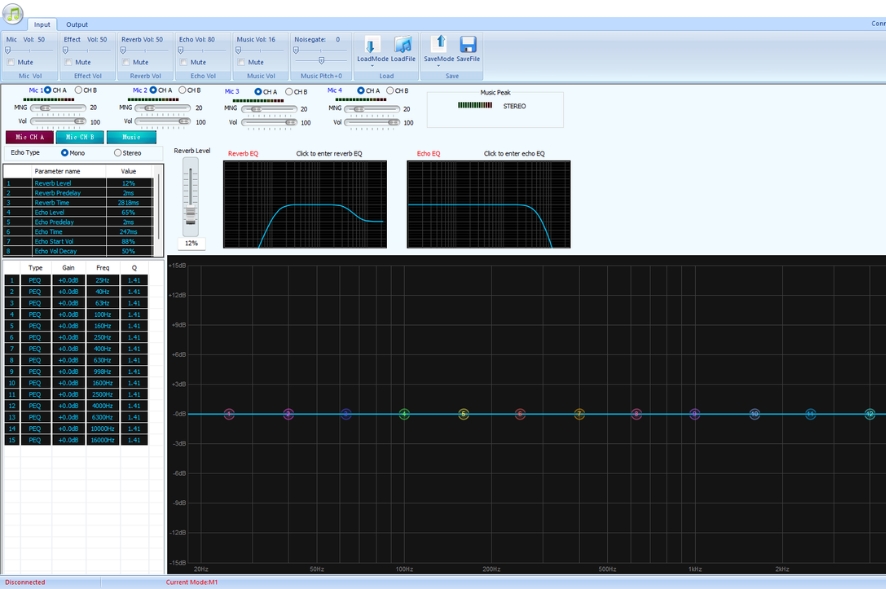Click the Reverb EQ curve preview

pos(305,204)
